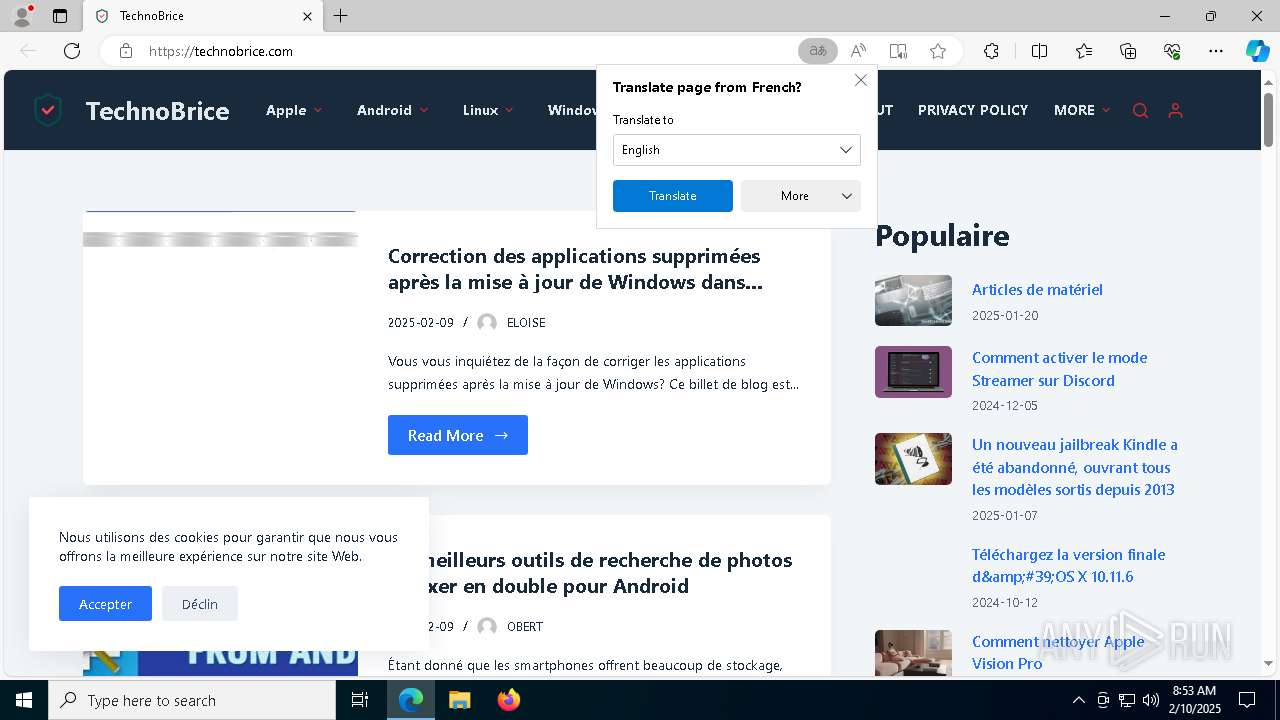1280x720 pixels.
Task: Open the PRIVACY POLICY page
Action: [973, 110]
